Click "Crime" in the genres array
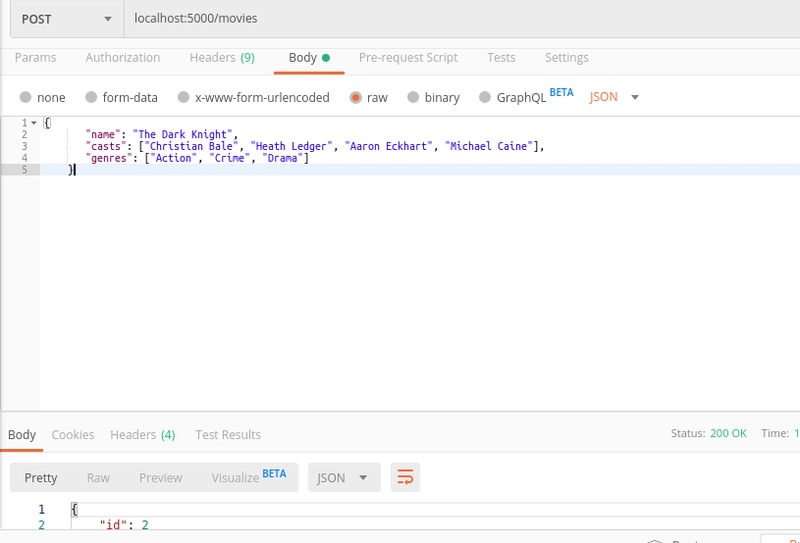Screen dimensions: 800x543 click(230, 158)
